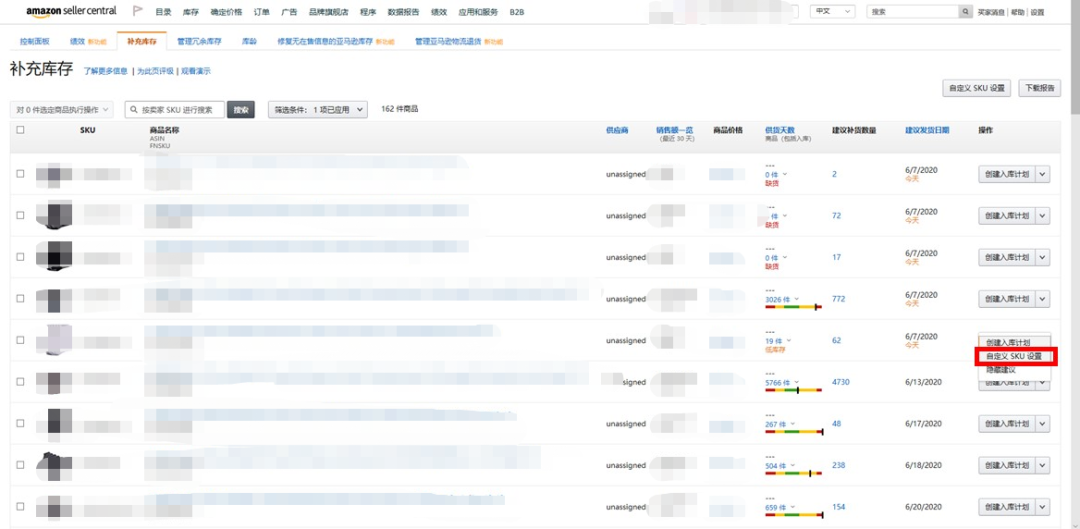
Task: Sort by 建议发货日期 column header
Action: point(926,130)
